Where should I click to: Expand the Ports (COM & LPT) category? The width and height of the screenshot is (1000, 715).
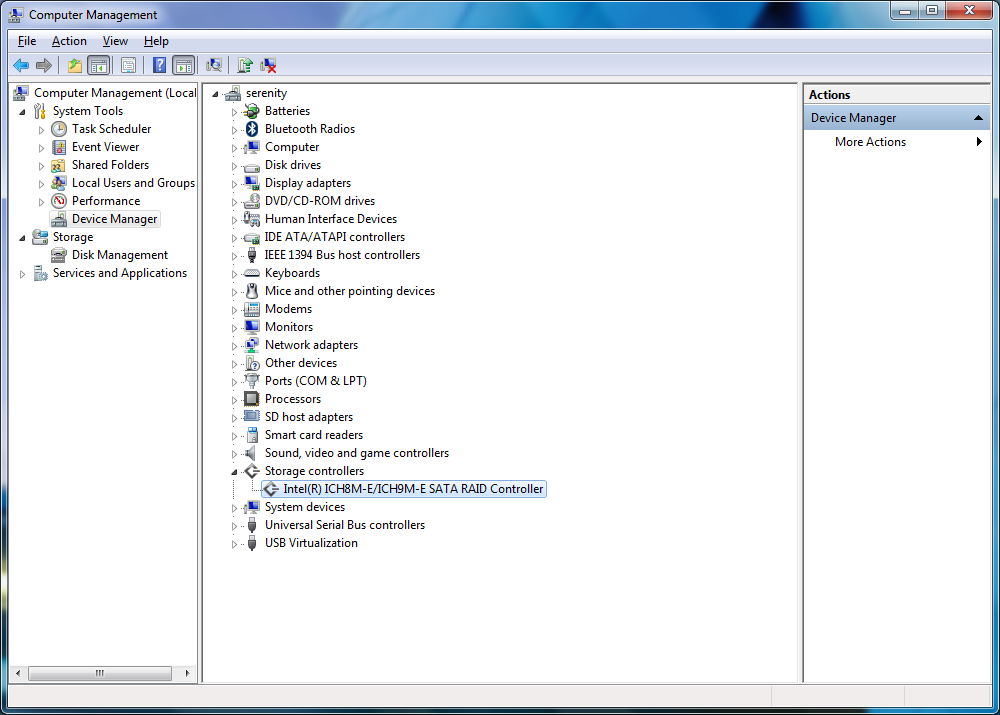point(234,382)
